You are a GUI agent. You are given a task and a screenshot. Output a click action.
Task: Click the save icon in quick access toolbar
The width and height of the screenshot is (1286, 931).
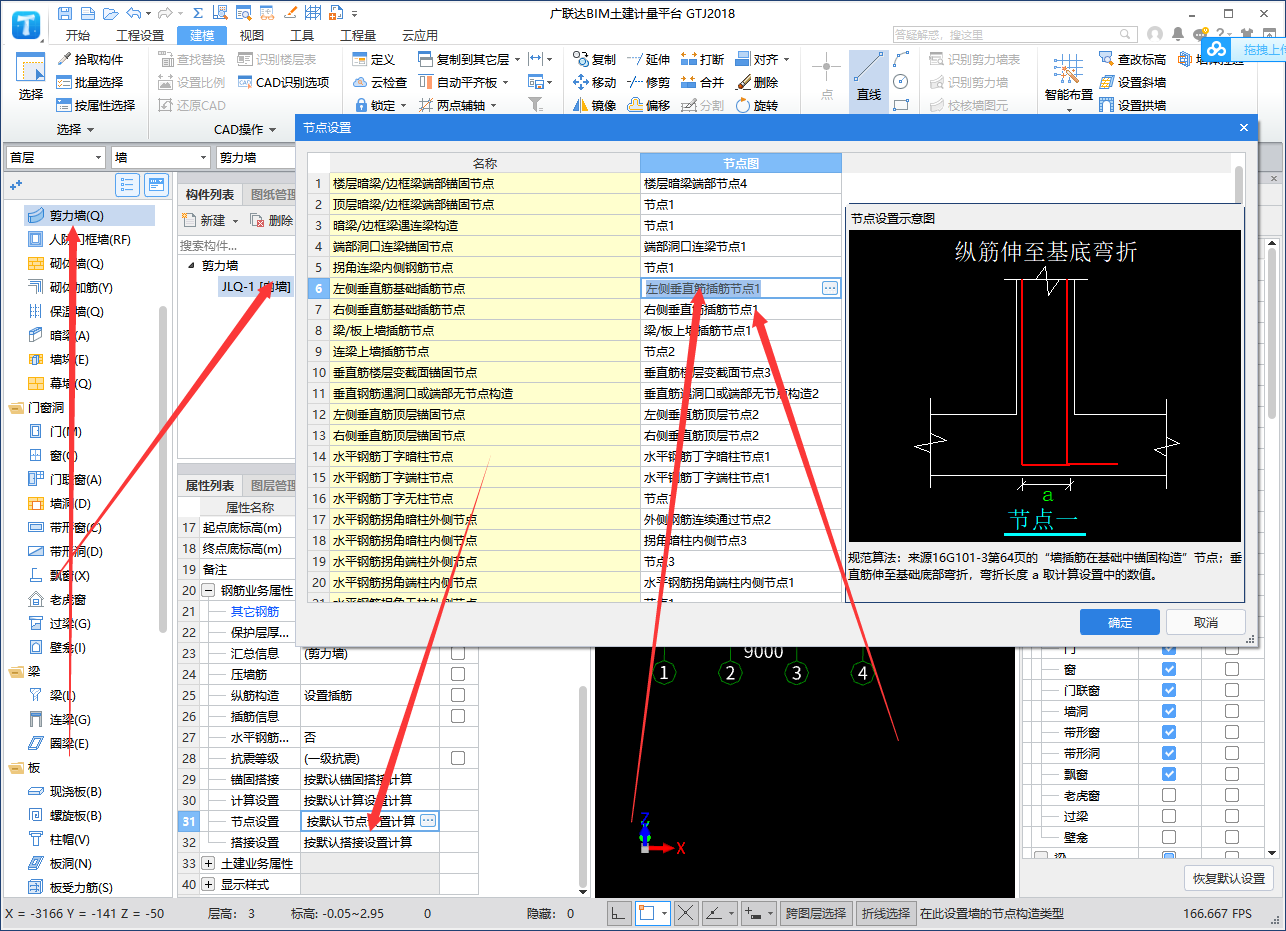65,13
